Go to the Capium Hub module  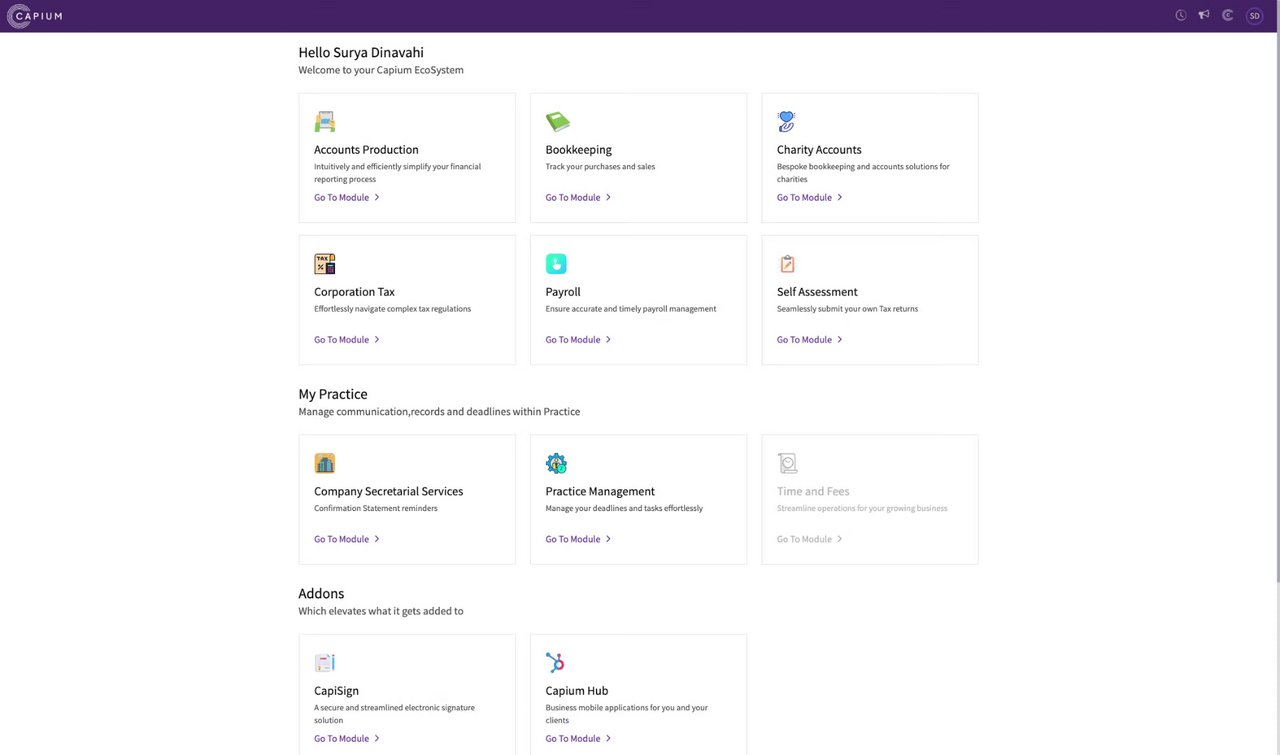point(578,739)
